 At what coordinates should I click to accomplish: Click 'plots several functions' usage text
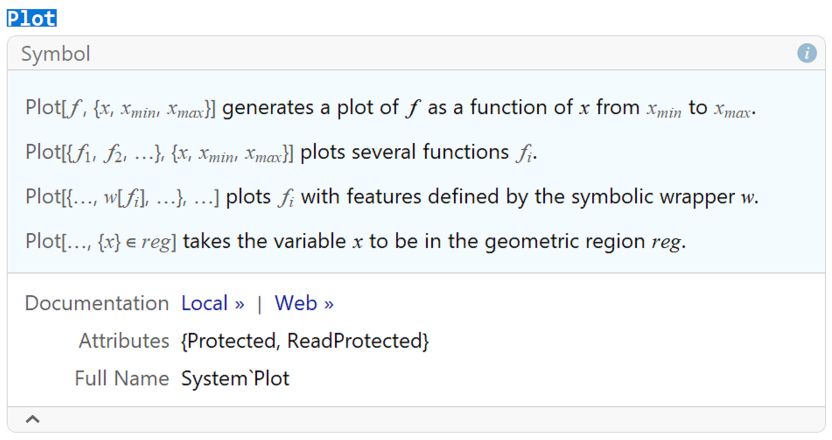(x=405, y=153)
